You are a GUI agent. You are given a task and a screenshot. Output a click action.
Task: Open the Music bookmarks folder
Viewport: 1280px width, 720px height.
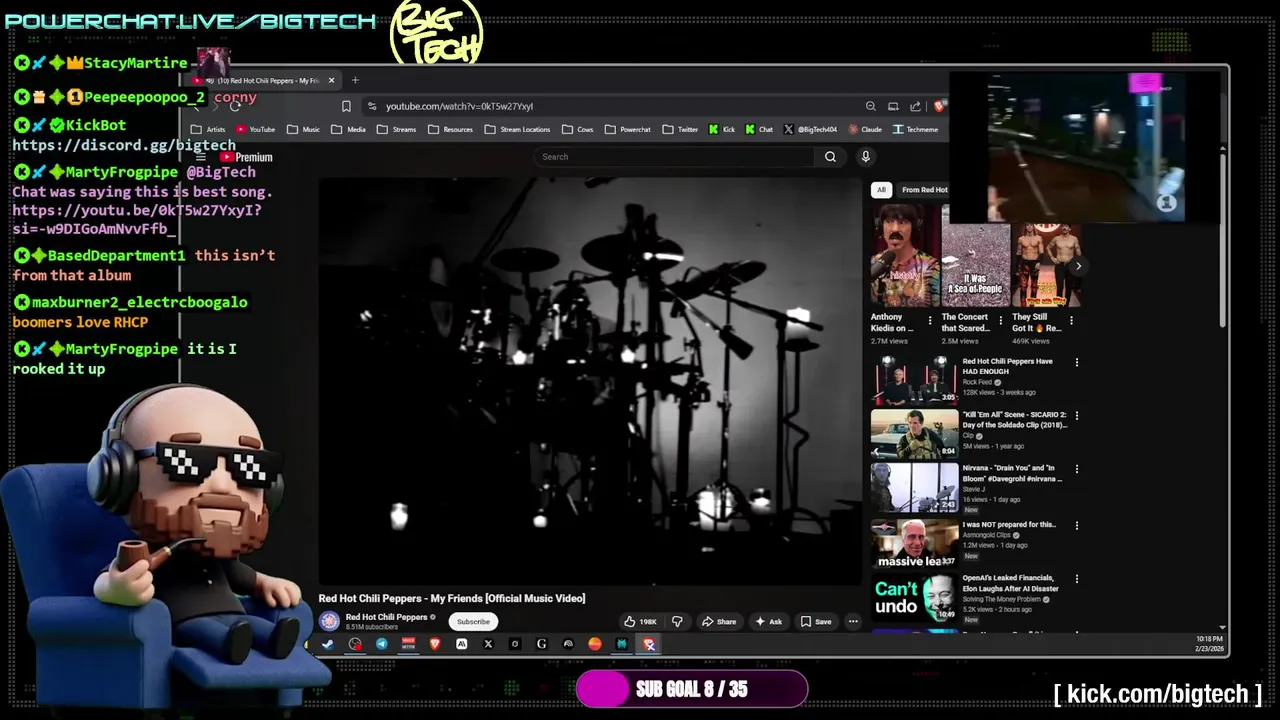coord(303,129)
